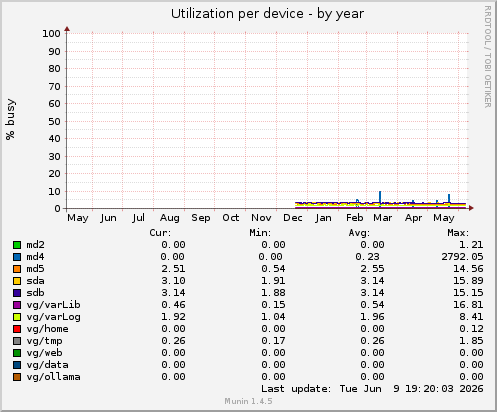The image size is (497, 412).
Task: Click the sda yellow color swatch
Action: pyautogui.click(x=17, y=281)
